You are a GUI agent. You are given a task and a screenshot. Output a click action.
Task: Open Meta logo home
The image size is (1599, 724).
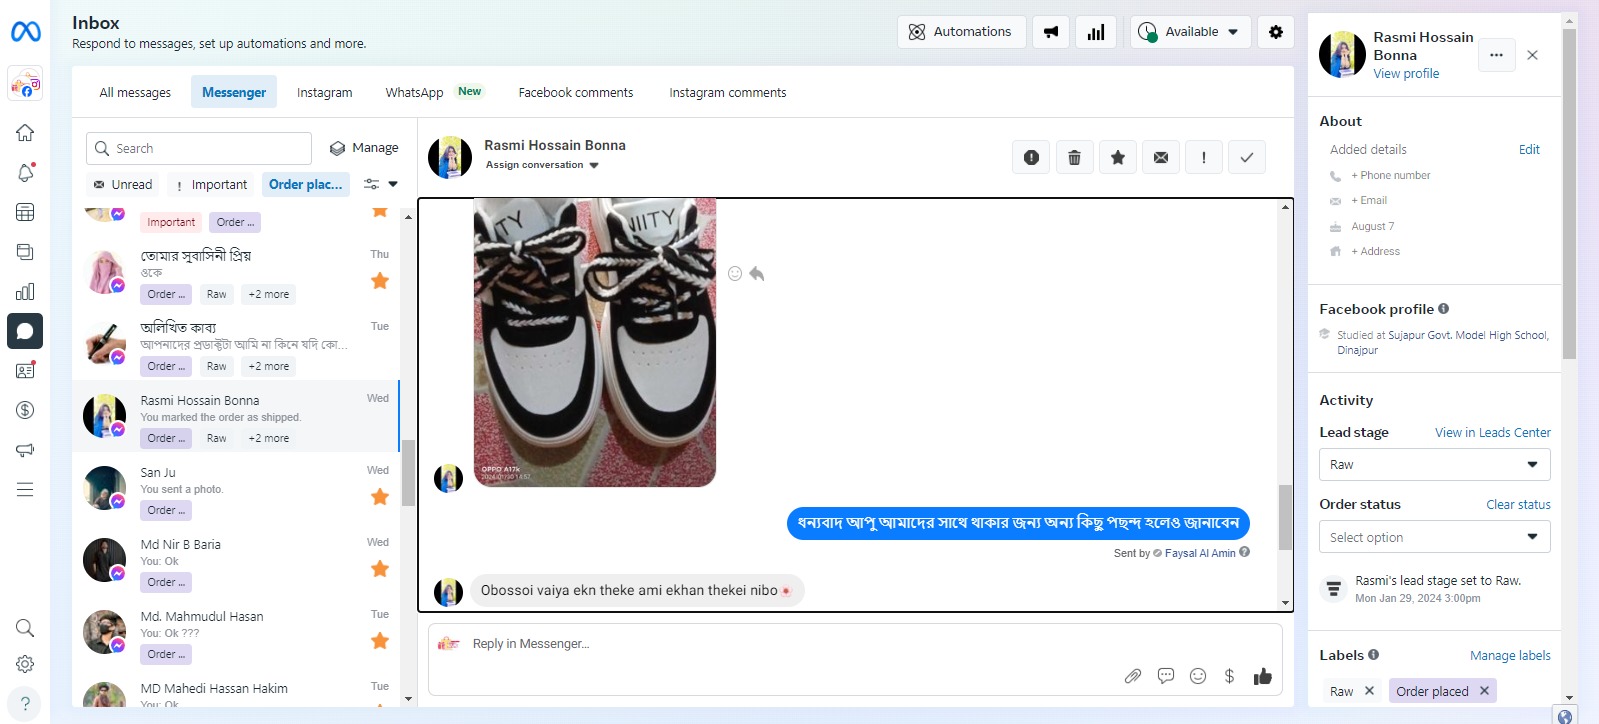pos(25,32)
